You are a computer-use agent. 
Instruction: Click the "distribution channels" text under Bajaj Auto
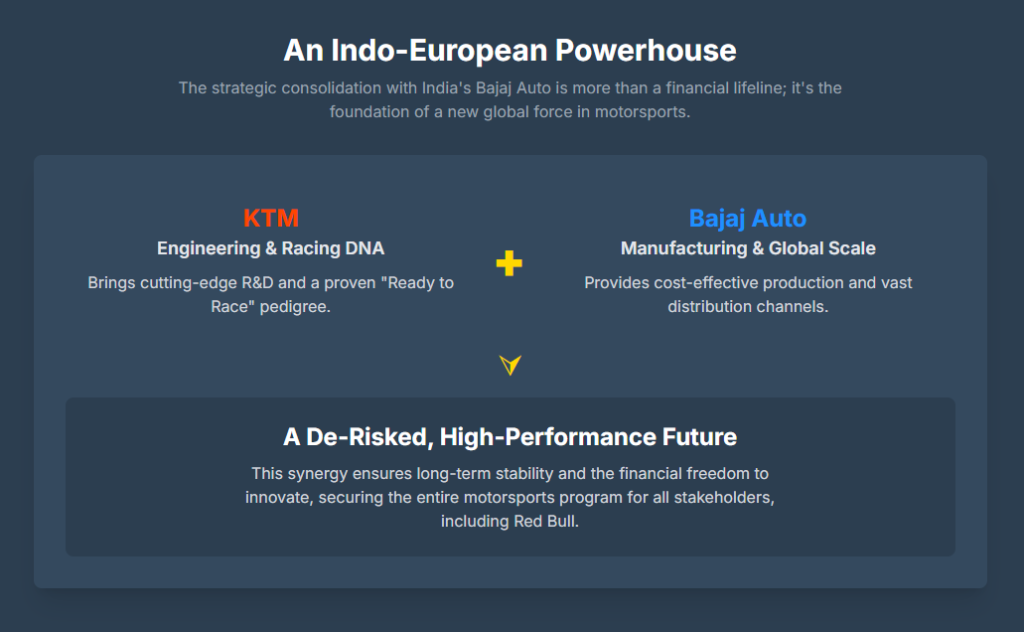(x=748, y=306)
